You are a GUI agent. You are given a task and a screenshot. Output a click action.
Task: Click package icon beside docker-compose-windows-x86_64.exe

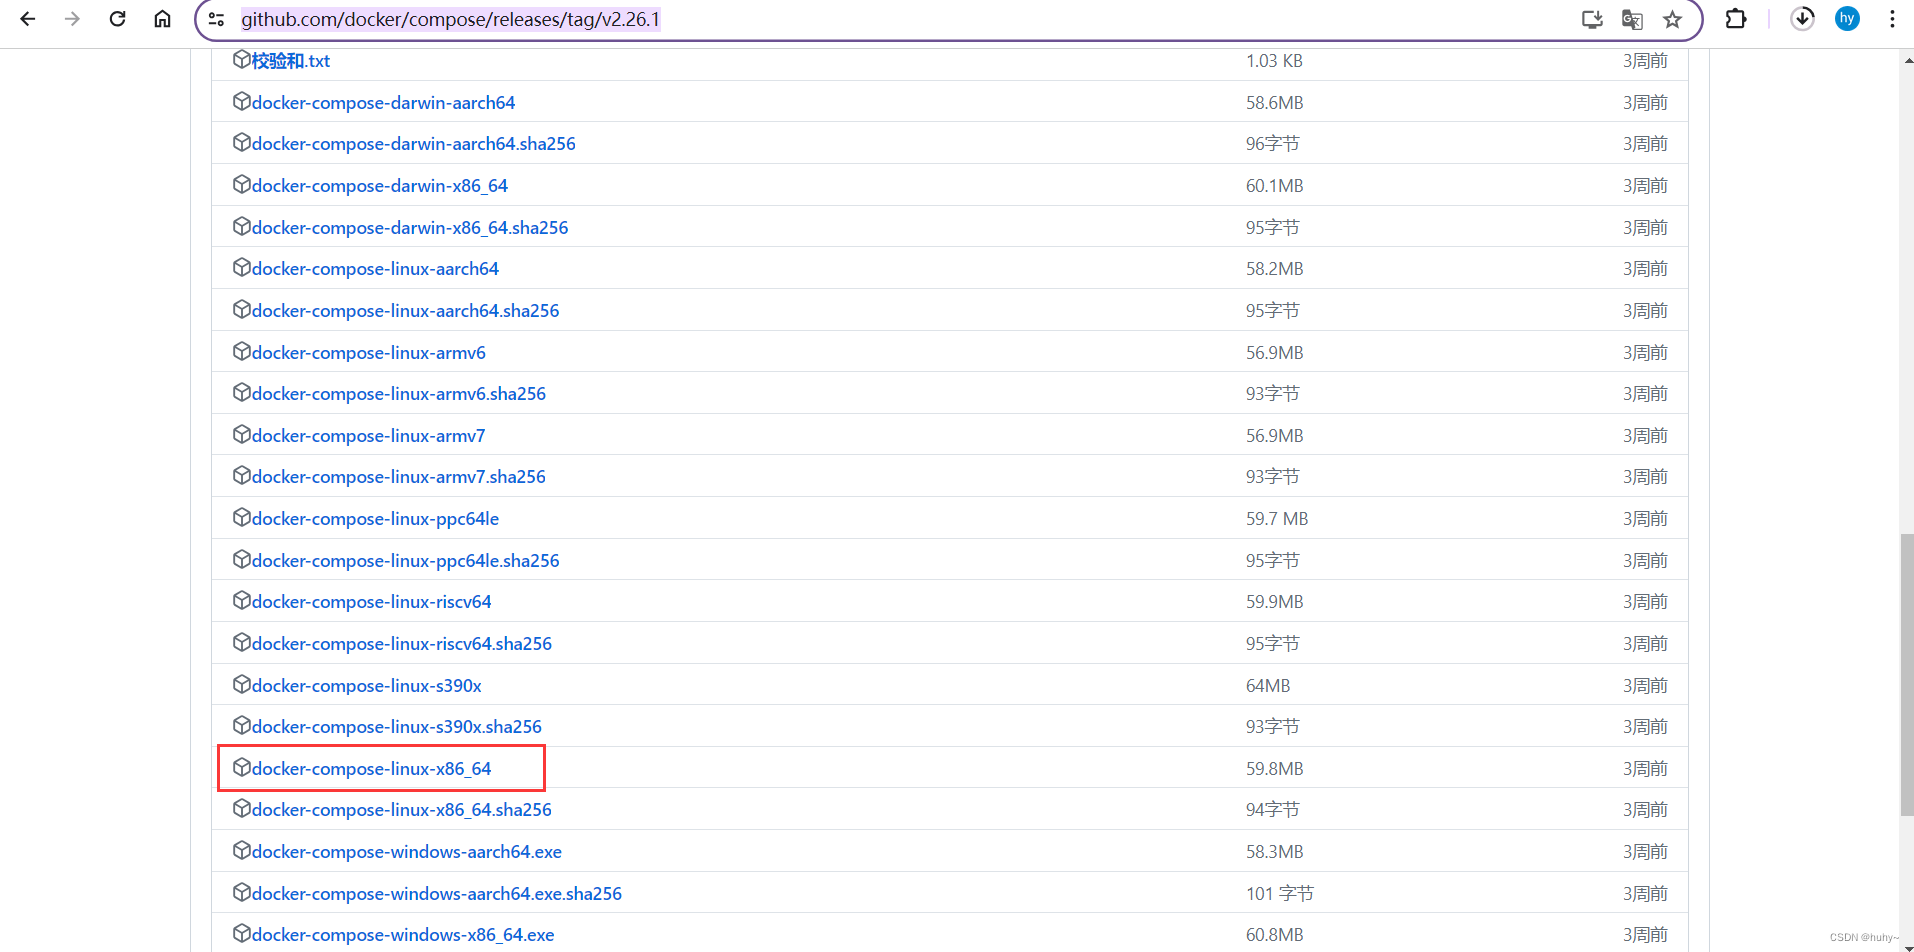pos(241,933)
